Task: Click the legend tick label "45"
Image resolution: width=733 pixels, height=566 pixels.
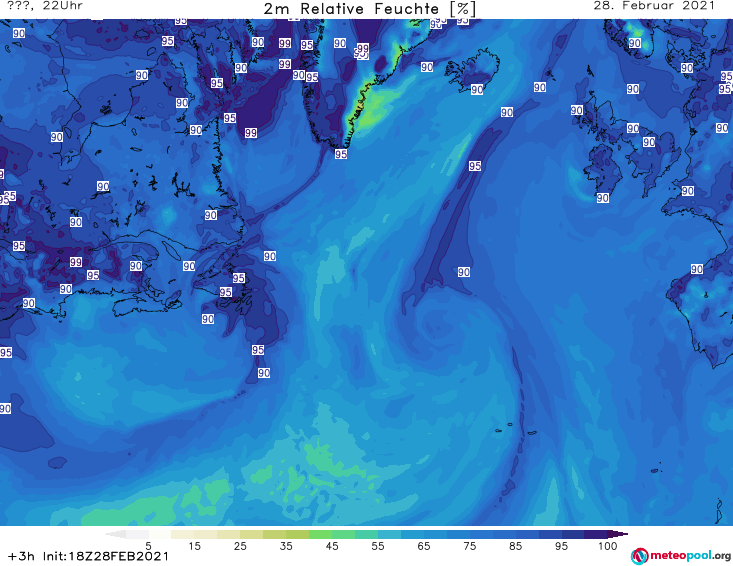Action: click(332, 546)
